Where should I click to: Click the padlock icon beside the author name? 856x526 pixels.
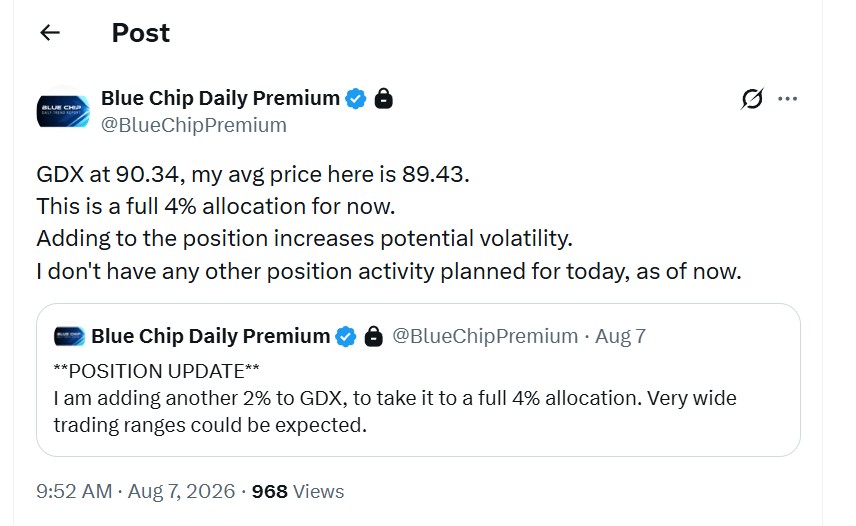(383, 99)
